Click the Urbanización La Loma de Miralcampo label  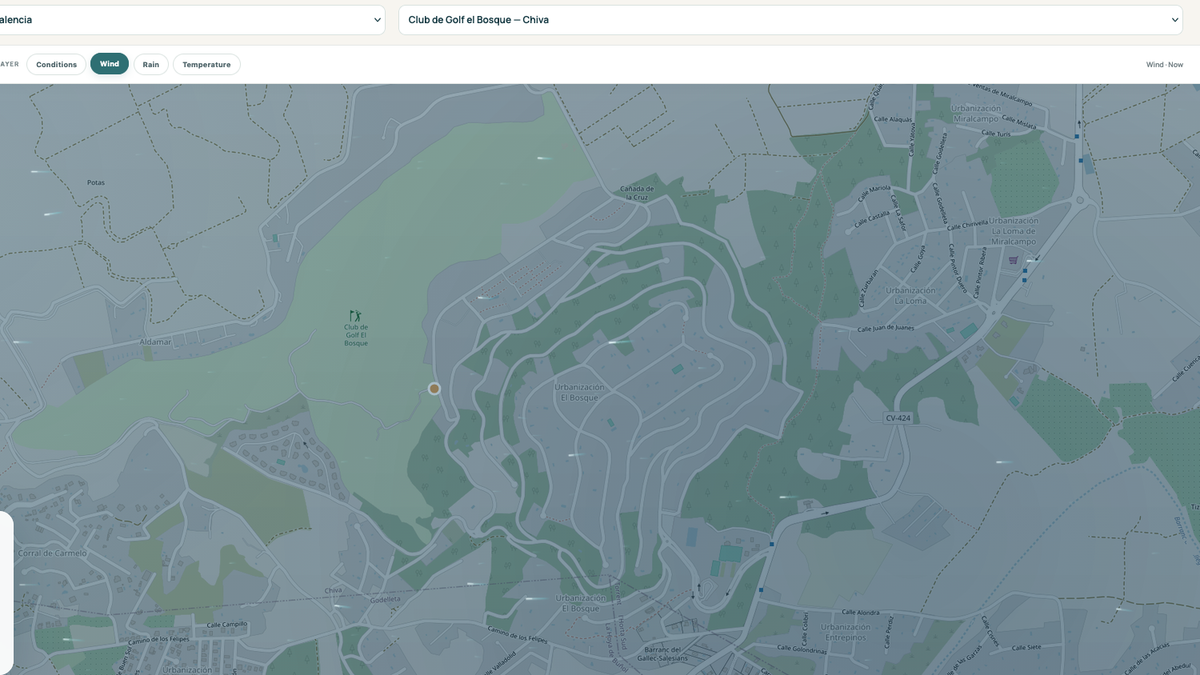coord(1014,231)
